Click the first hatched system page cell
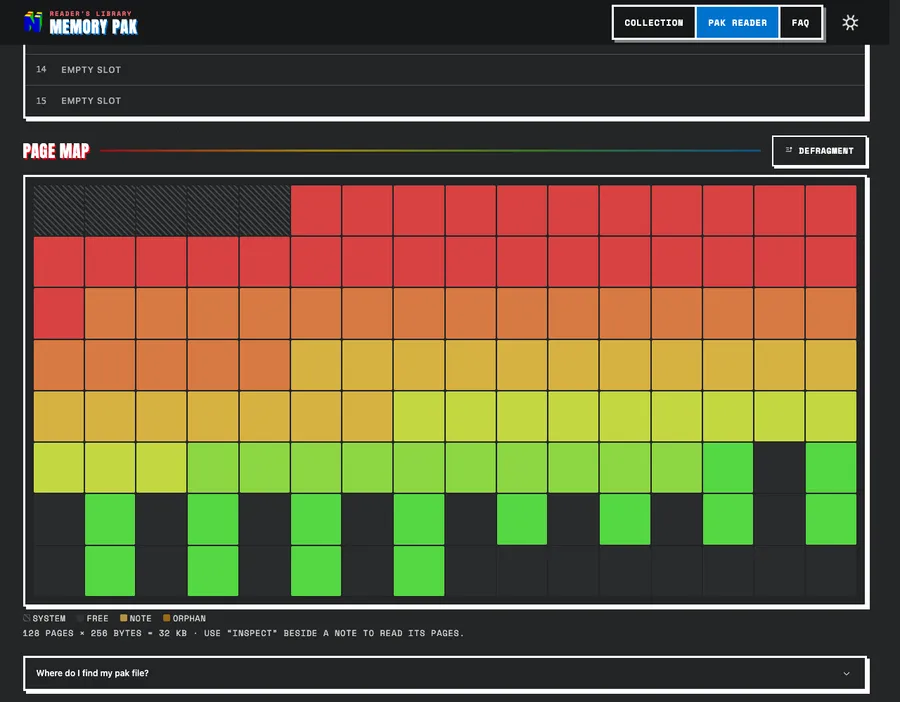The image size is (900, 702). 59,210
